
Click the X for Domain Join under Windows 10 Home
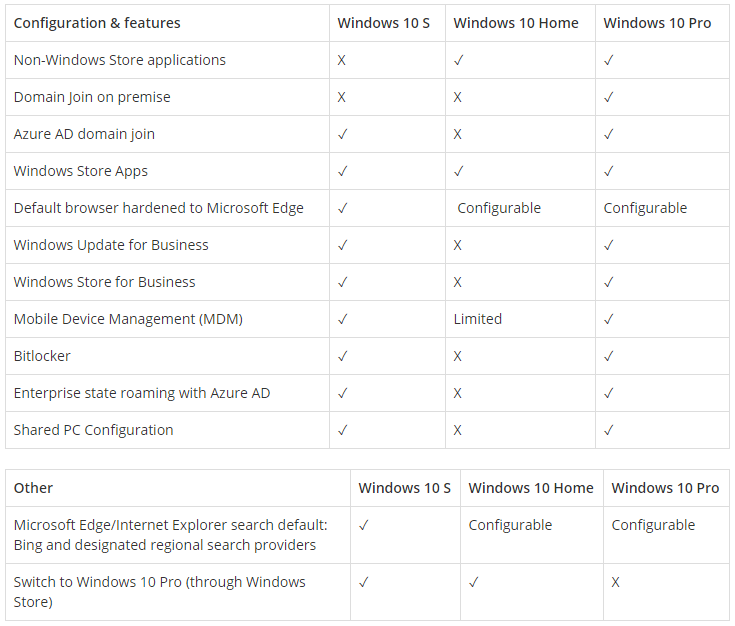[458, 97]
